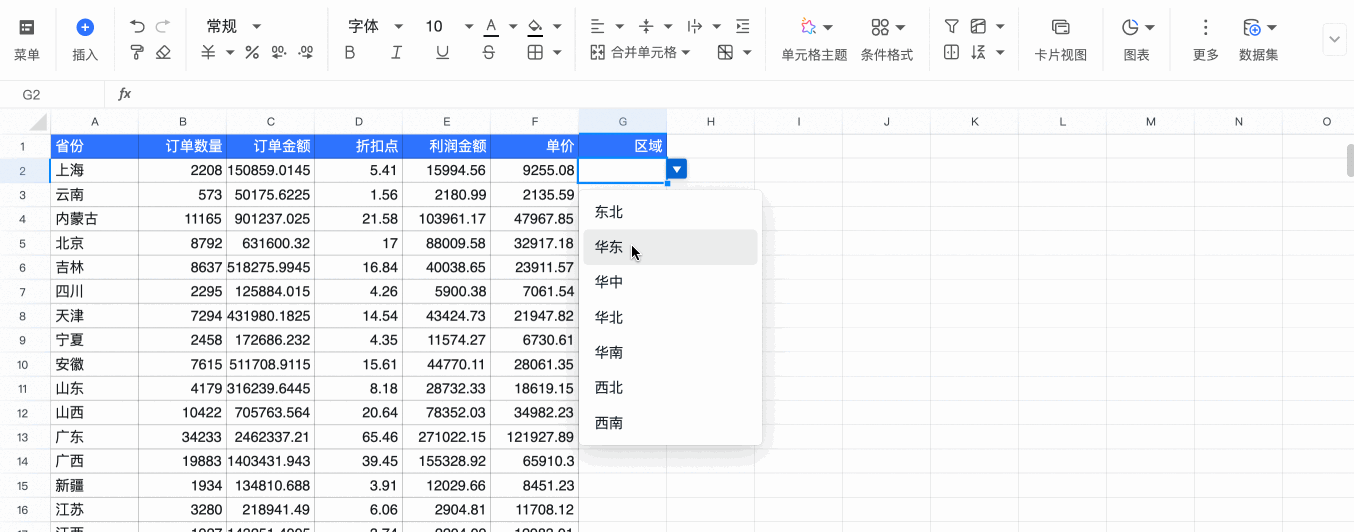The width and height of the screenshot is (1354, 532).
Task: Click the 单元格主题 star icon
Action: [809, 27]
